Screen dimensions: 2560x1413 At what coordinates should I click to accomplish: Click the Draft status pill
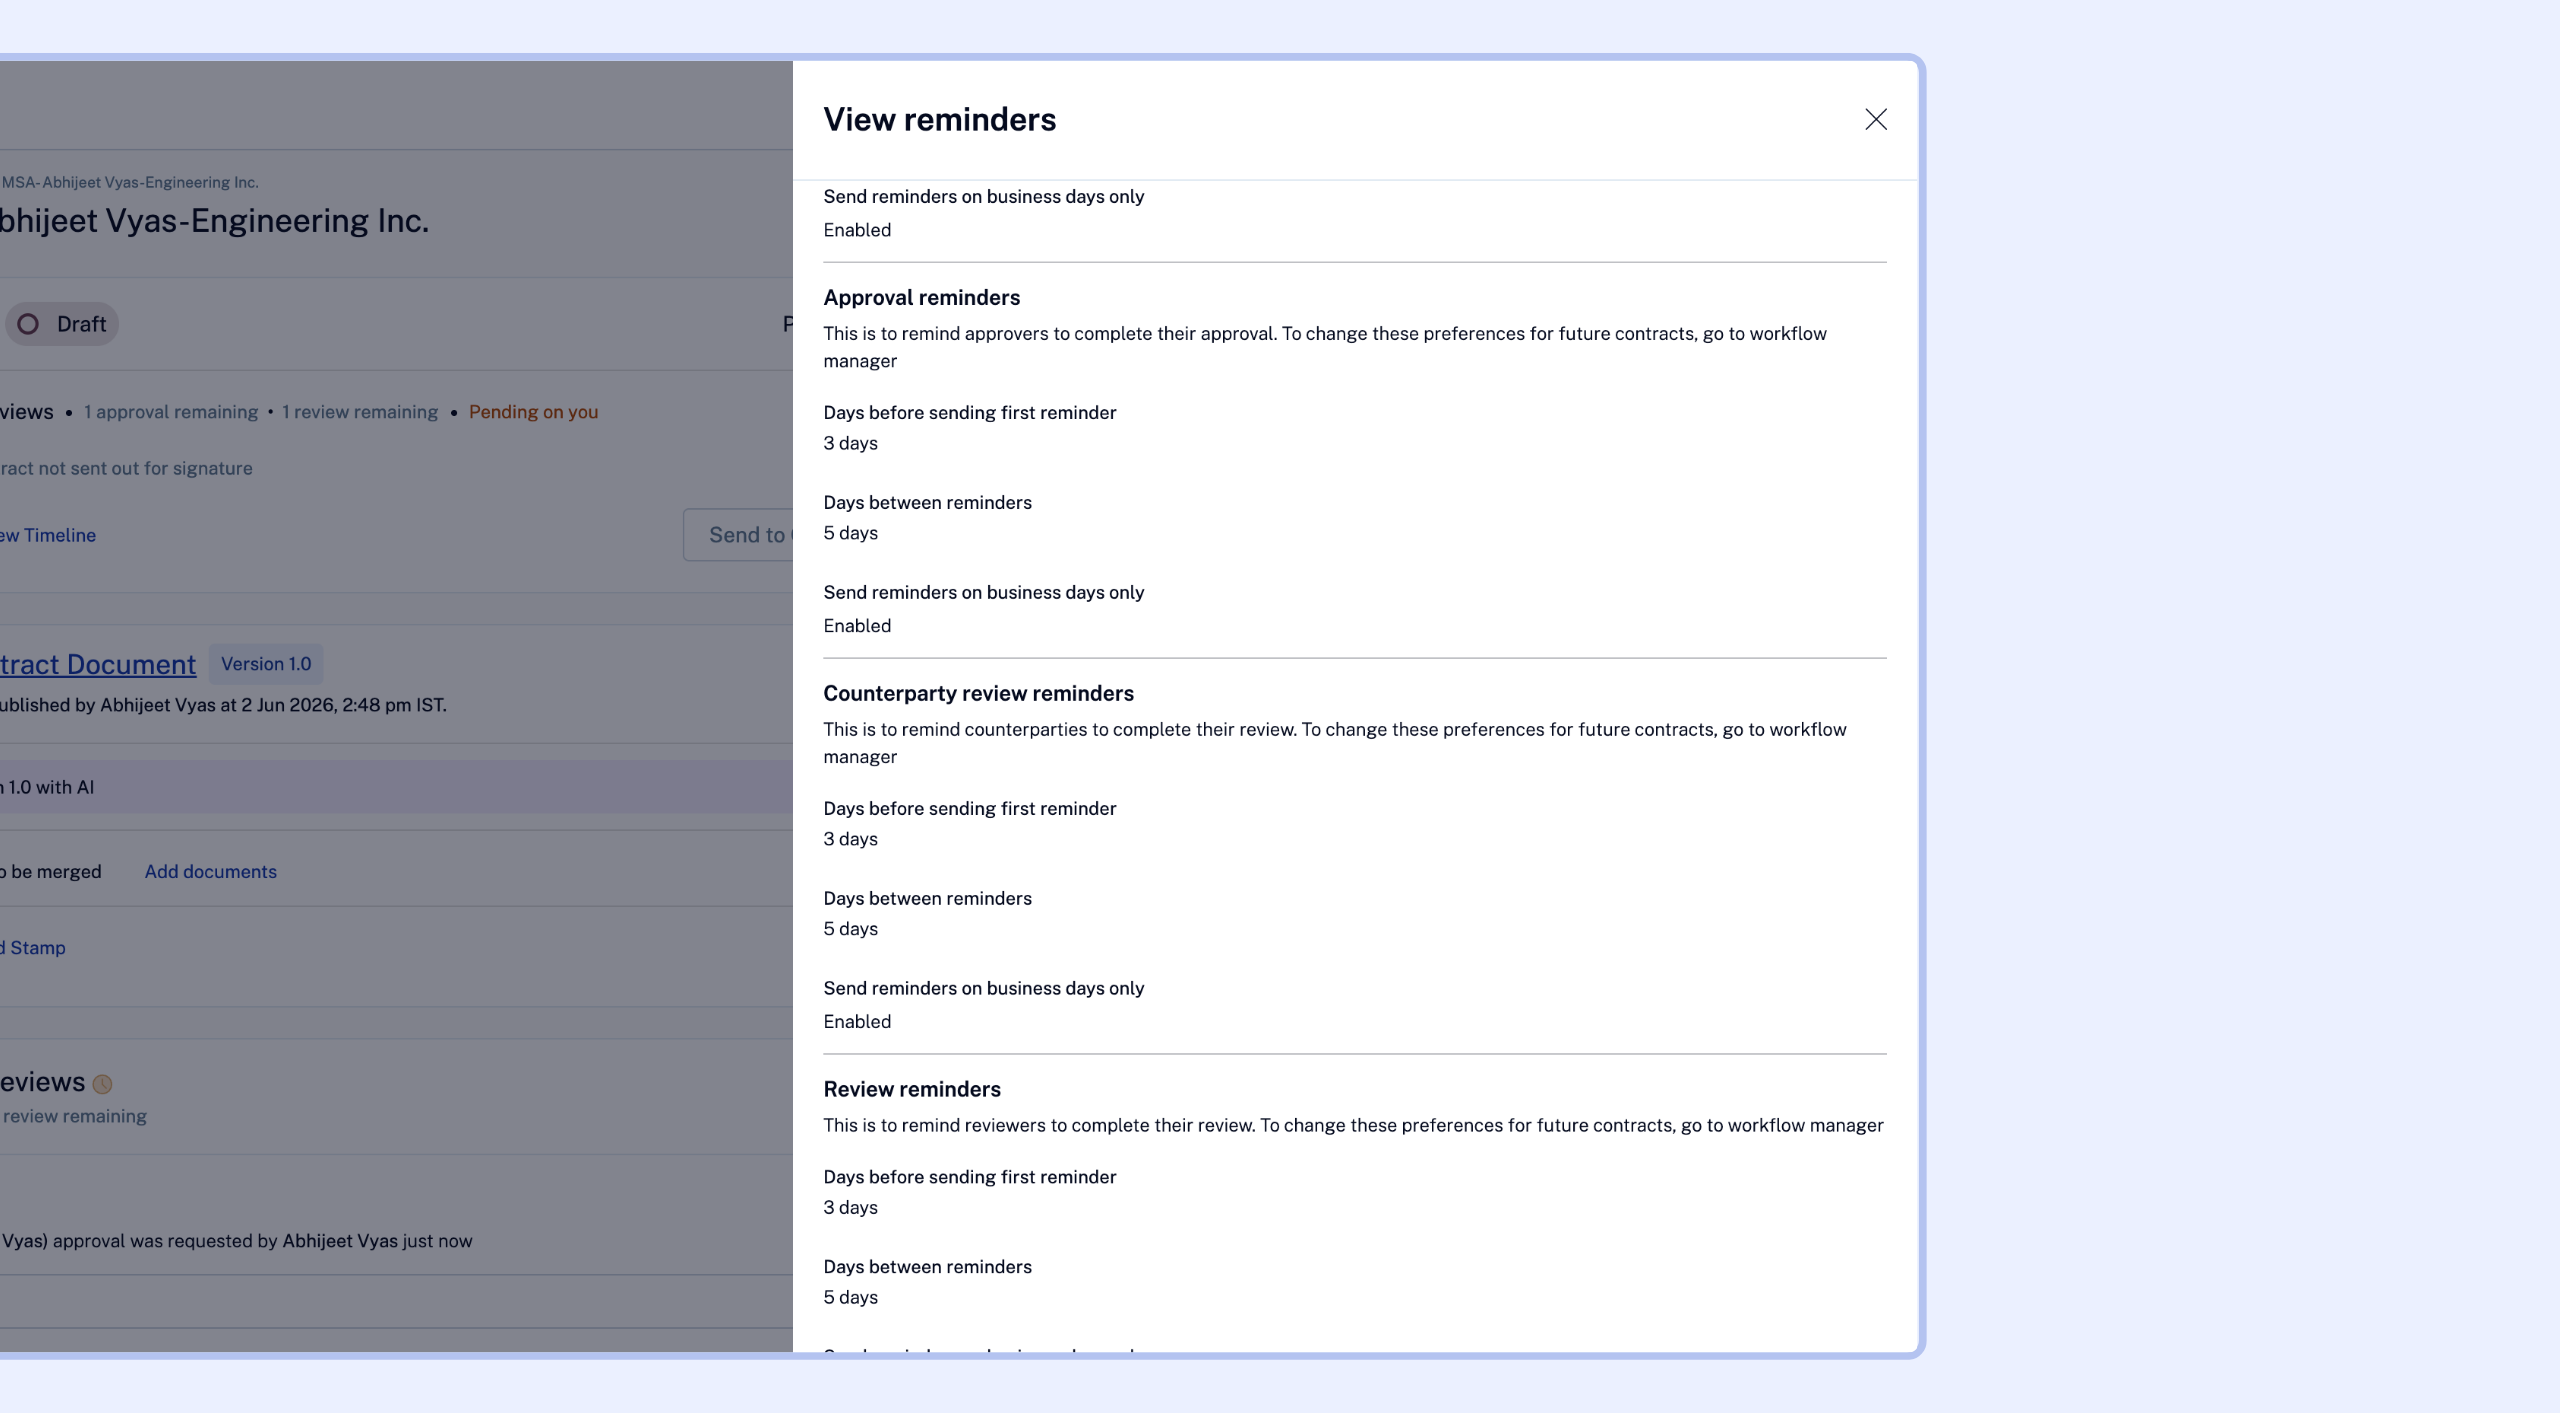(x=62, y=324)
